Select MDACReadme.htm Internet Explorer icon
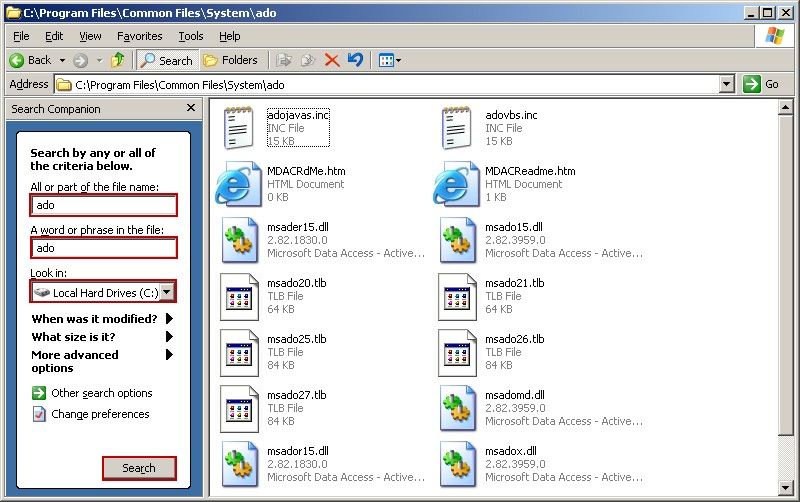 [457, 184]
